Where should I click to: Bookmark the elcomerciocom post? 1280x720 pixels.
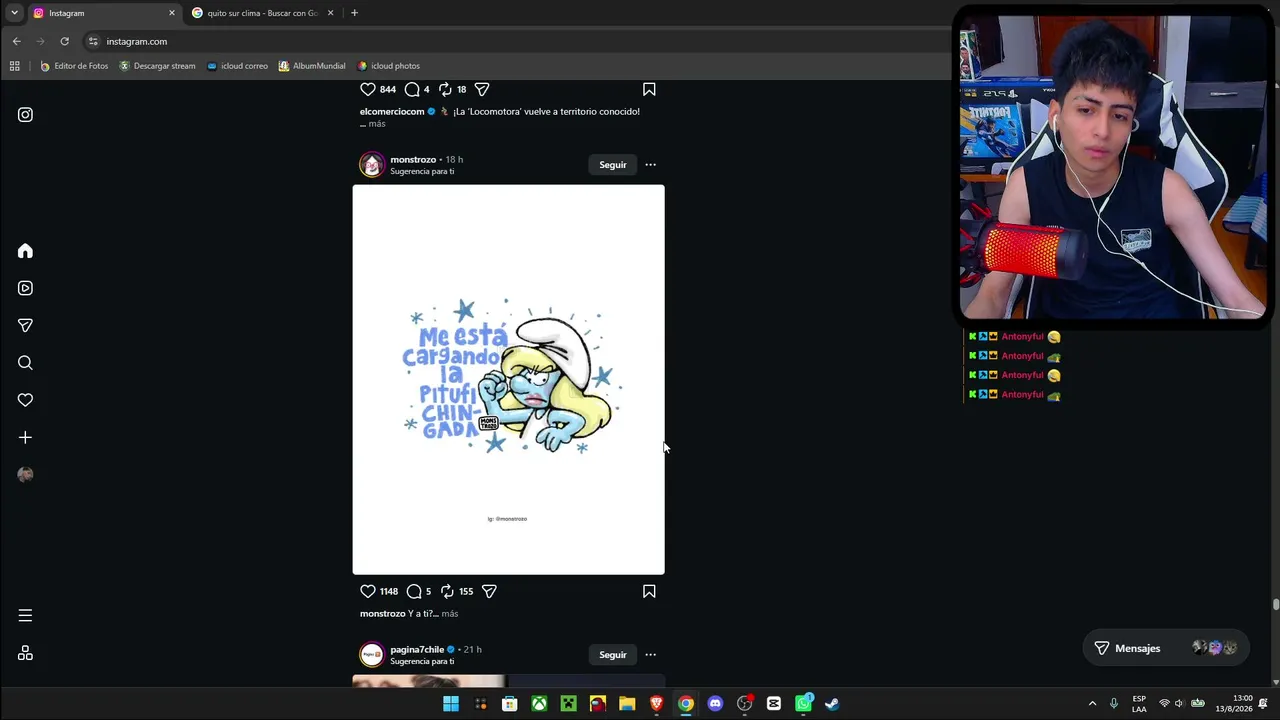tap(649, 89)
